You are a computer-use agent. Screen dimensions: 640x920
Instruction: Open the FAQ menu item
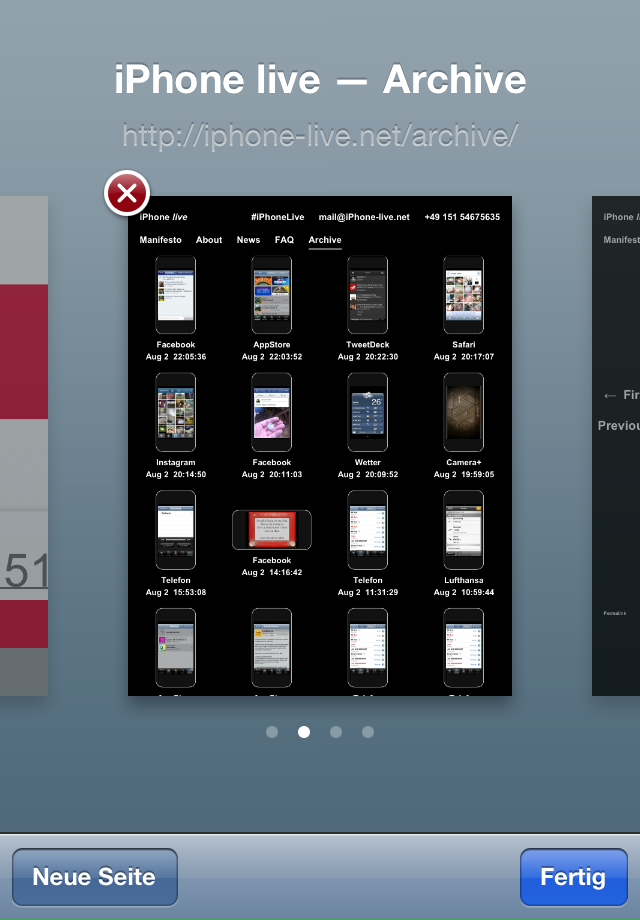tap(284, 240)
